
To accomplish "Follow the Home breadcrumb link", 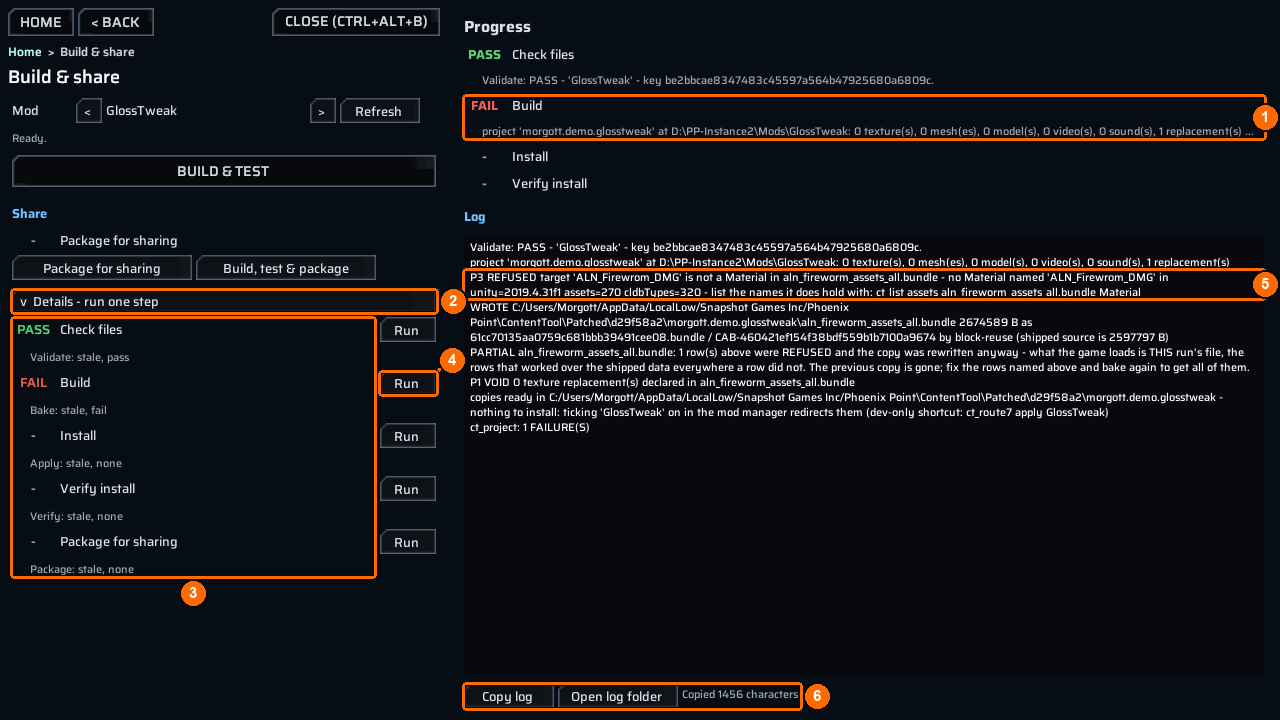I will 25,52.
